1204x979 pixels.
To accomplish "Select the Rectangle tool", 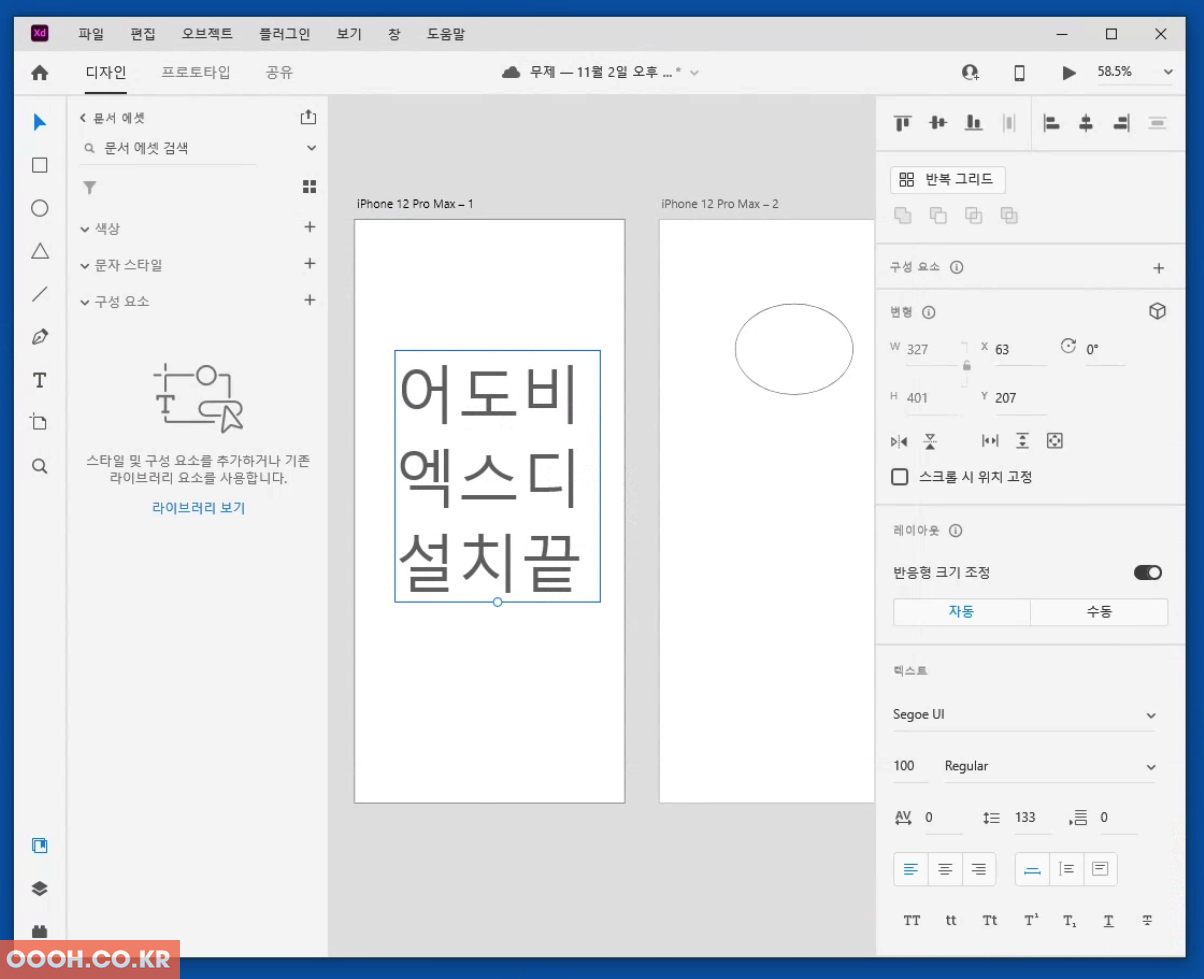I will (x=40, y=165).
